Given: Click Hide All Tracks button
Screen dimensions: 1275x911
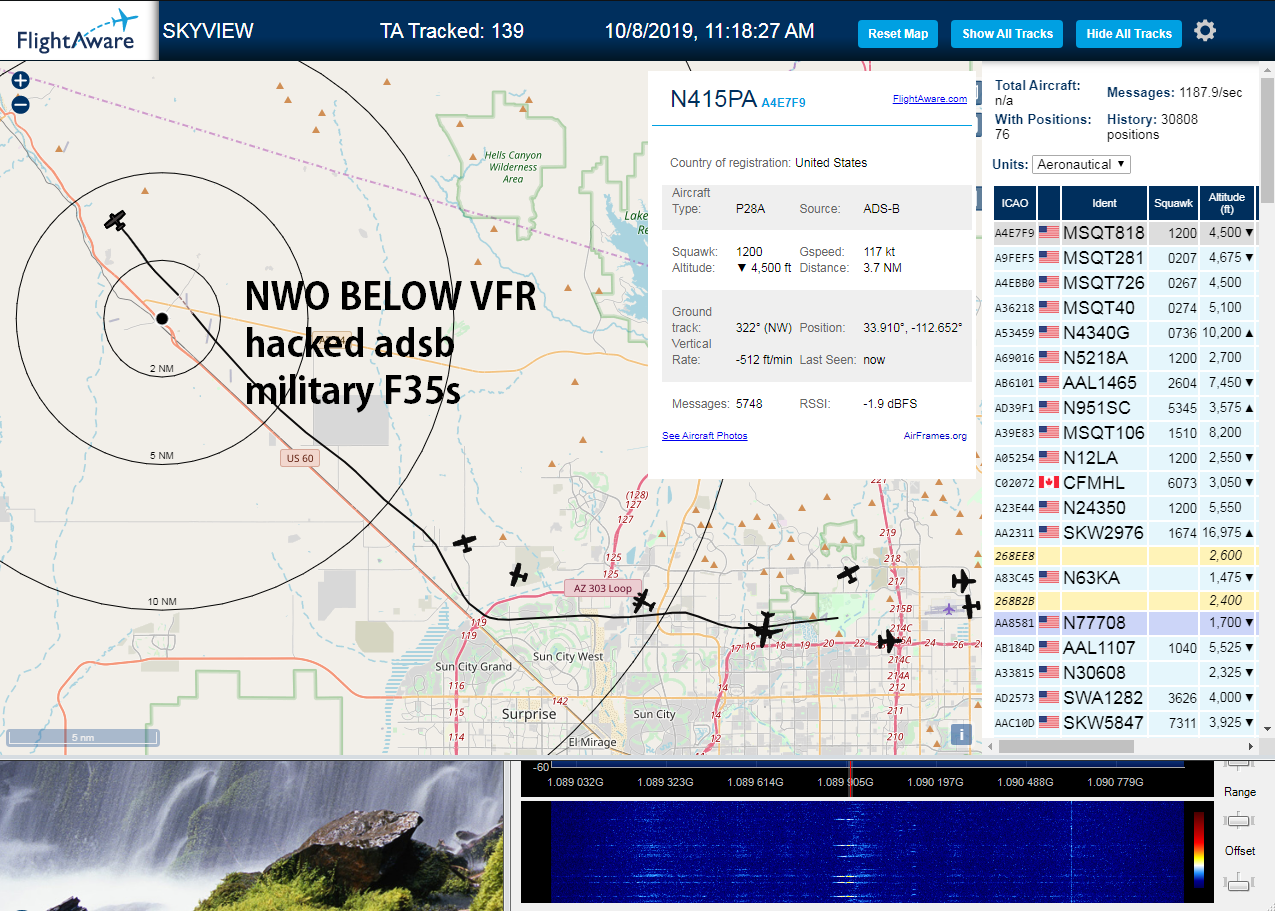Looking at the screenshot, I should 1129,33.
